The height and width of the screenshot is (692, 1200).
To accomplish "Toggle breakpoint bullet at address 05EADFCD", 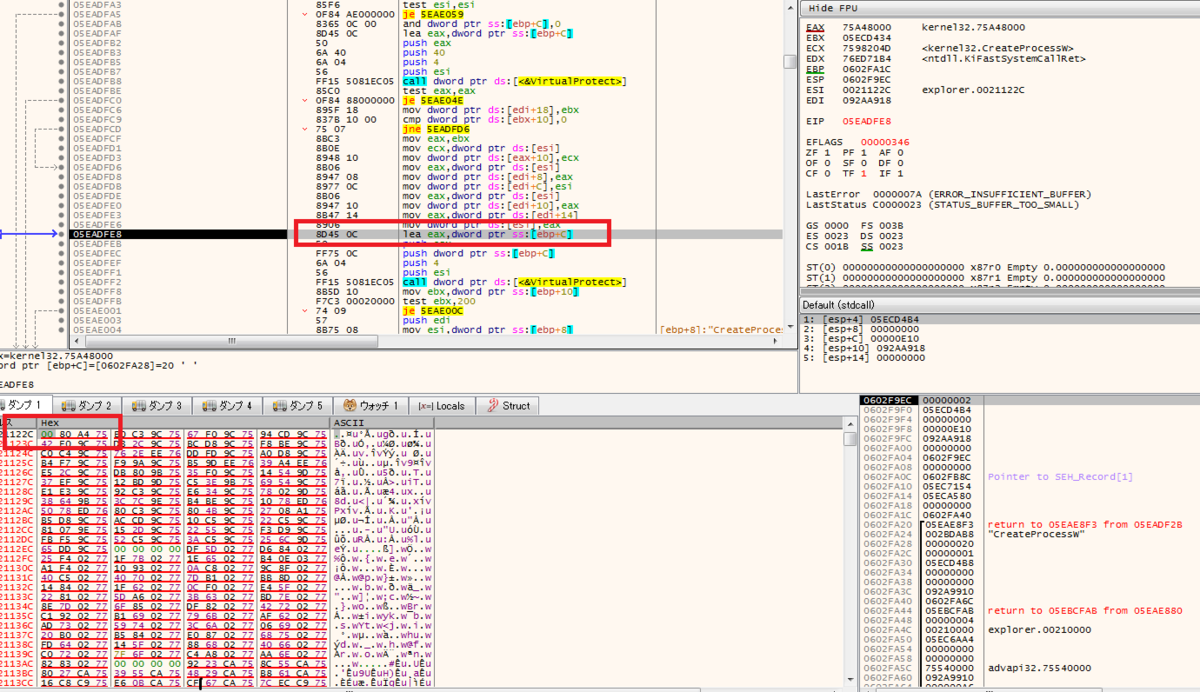I will point(63,130).
